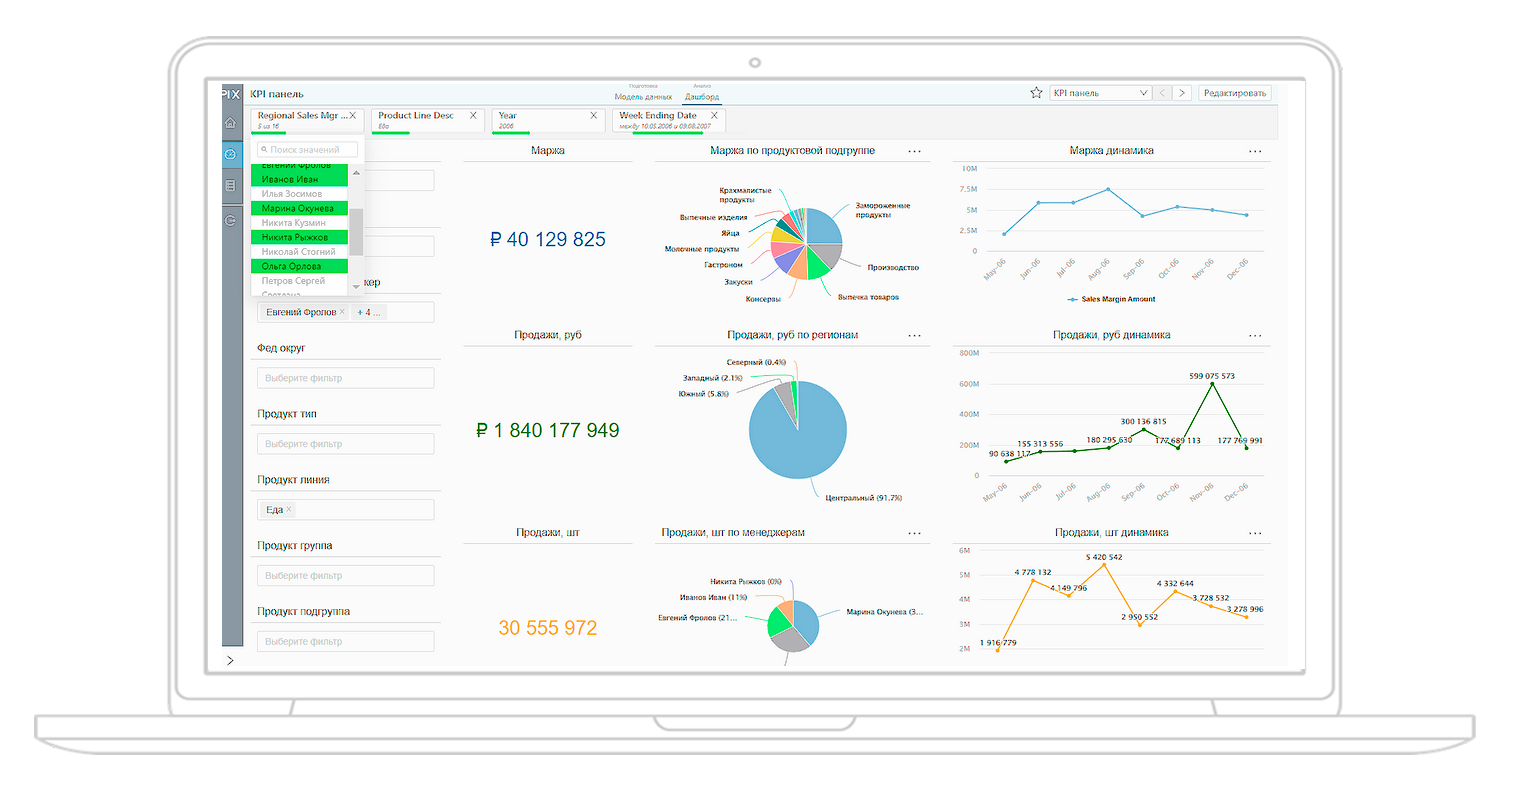This screenshot has width=1516, height=786.
Task: Click the Редактировать button
Action: click(x=1235, y=93)
